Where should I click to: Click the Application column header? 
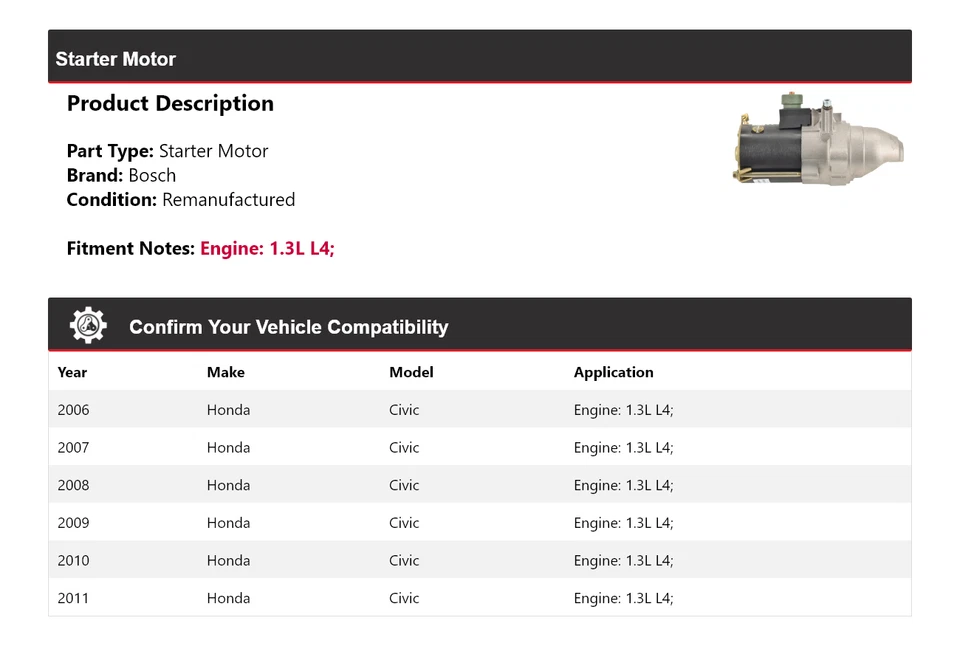coord(613,372)
